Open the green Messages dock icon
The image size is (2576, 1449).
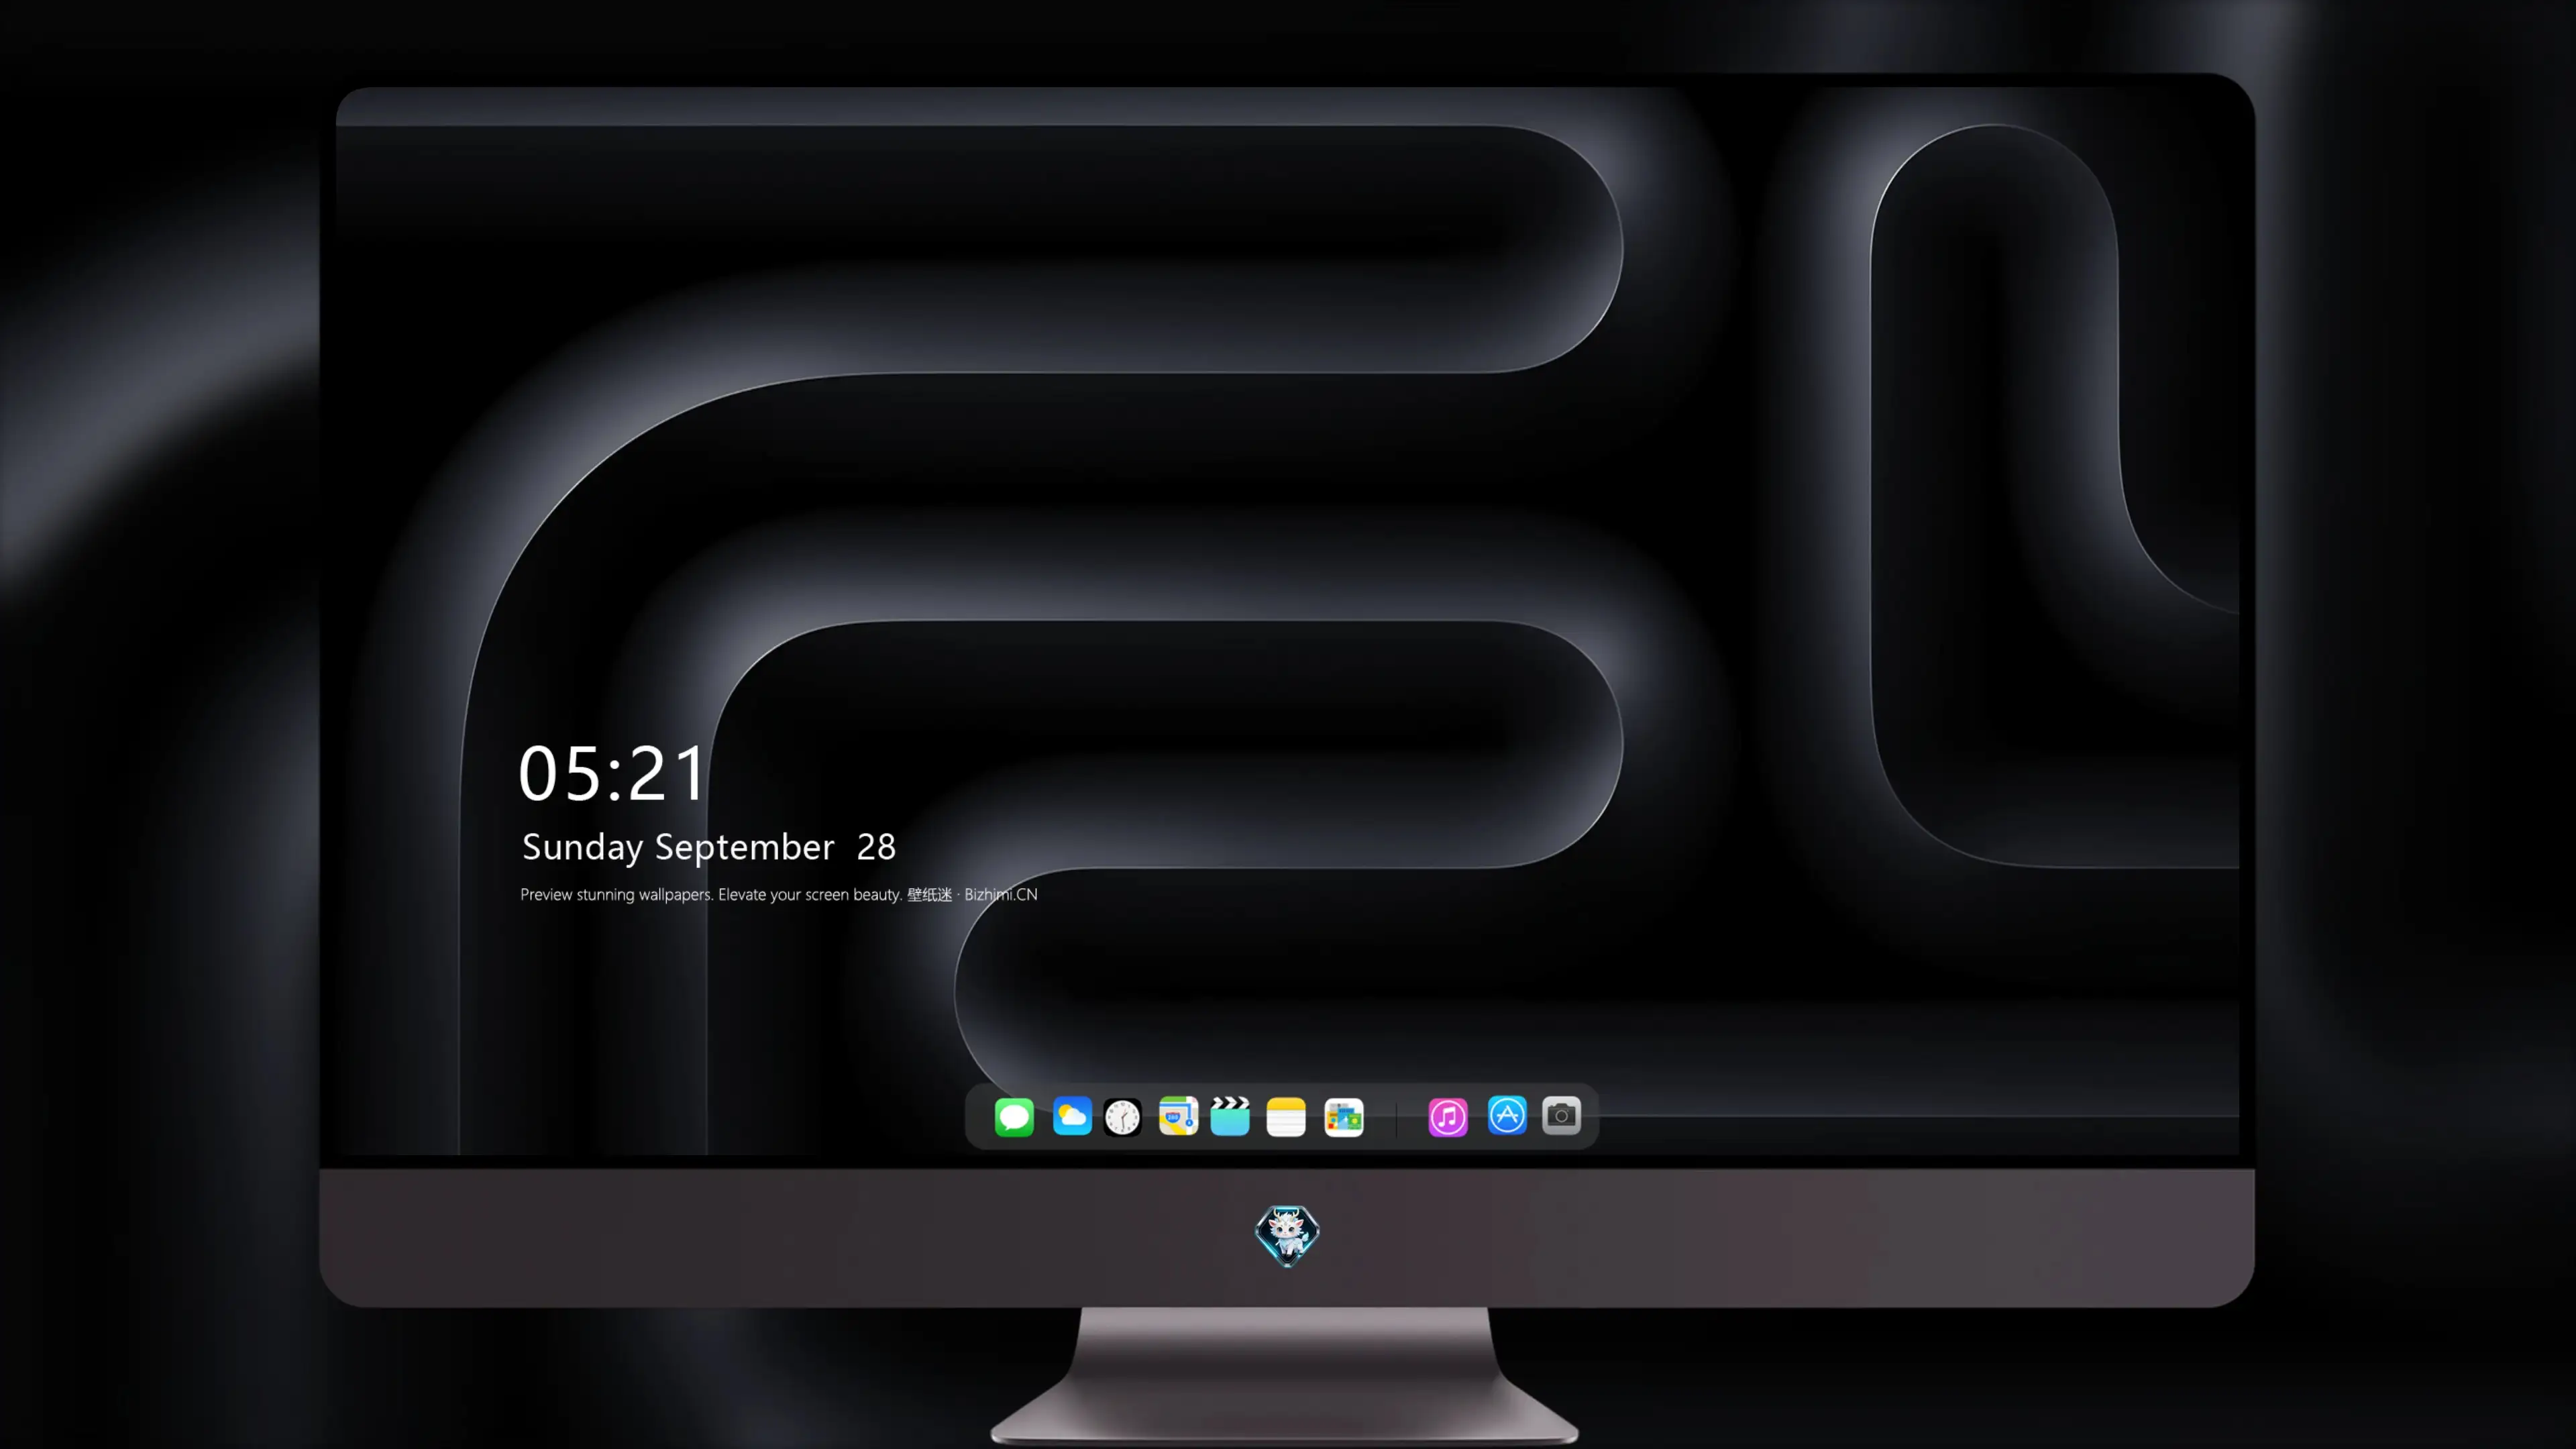1014,1116
